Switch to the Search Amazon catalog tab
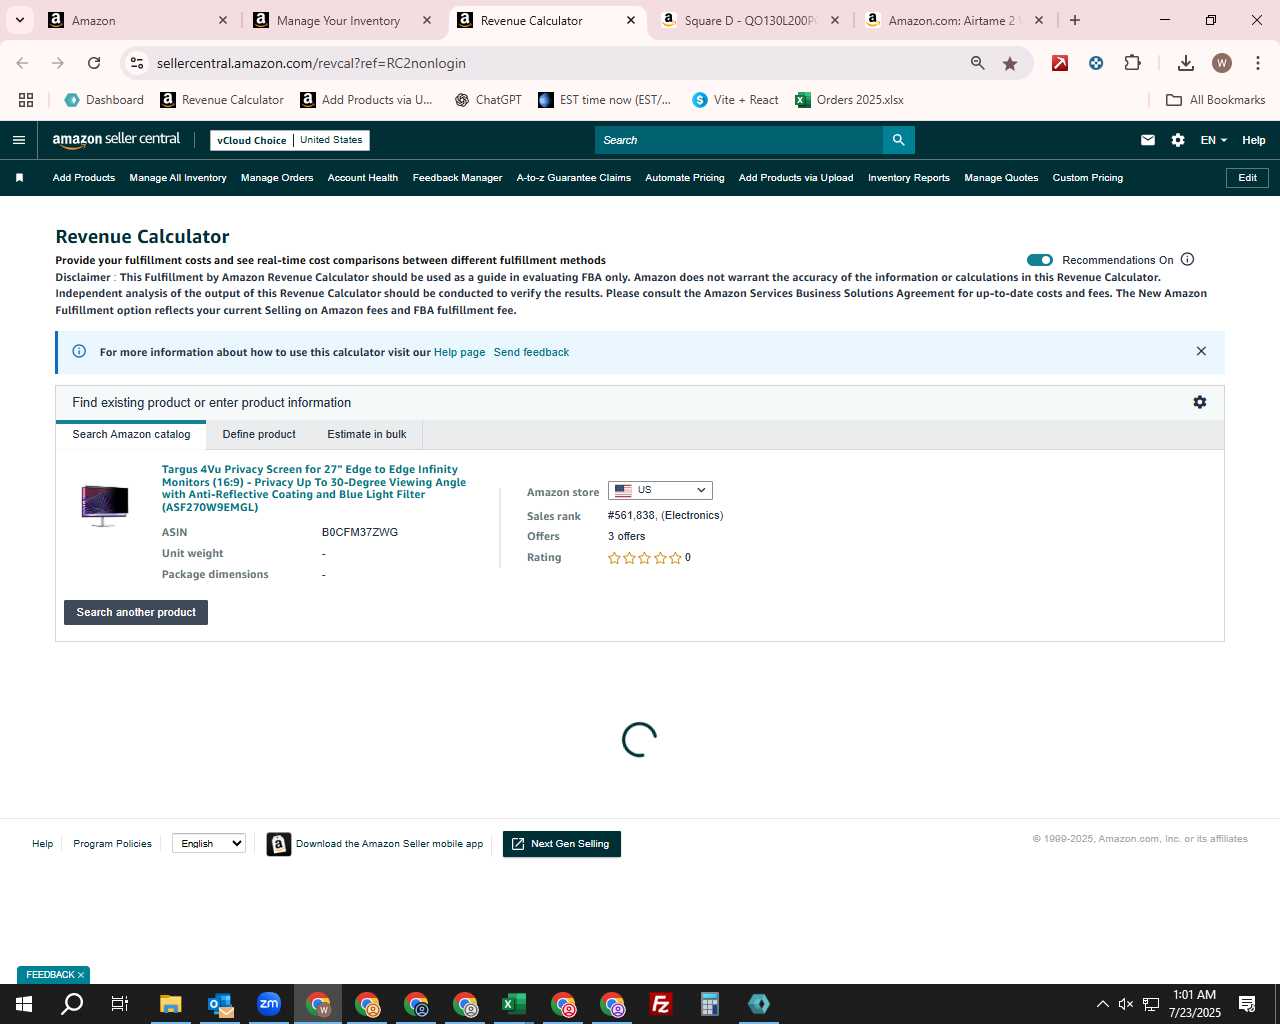This screenshot has width=1280, height=1024. click(131, 434)
